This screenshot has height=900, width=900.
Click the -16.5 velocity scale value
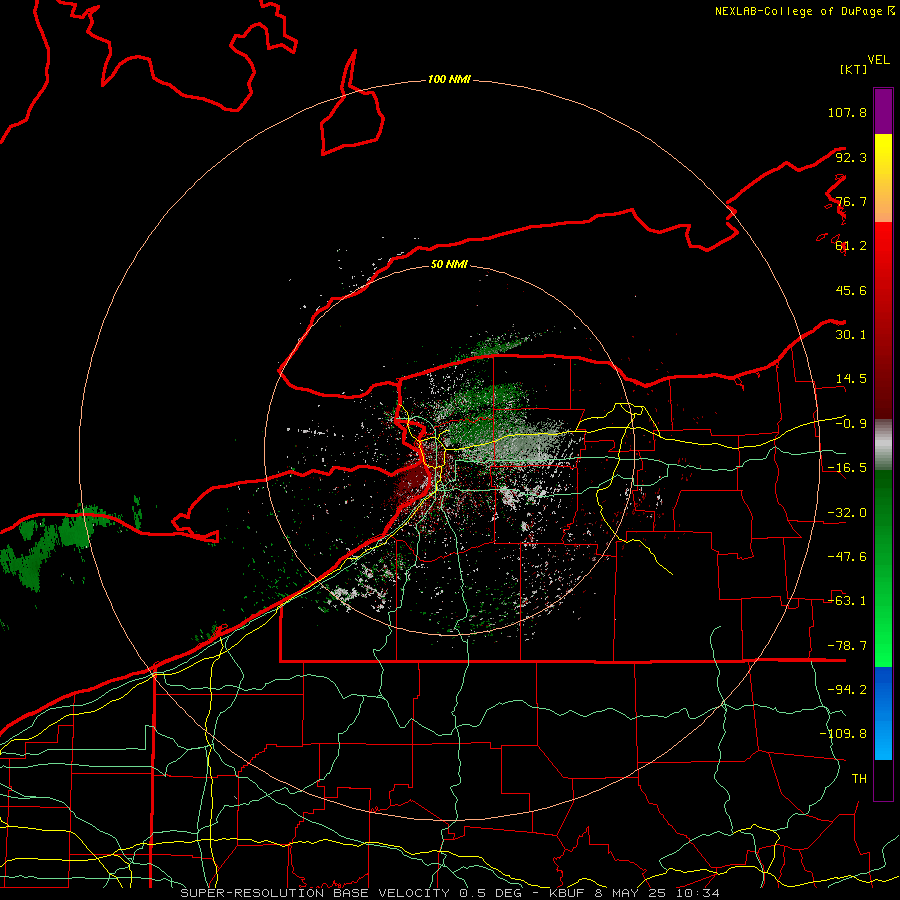click(847, 468)
